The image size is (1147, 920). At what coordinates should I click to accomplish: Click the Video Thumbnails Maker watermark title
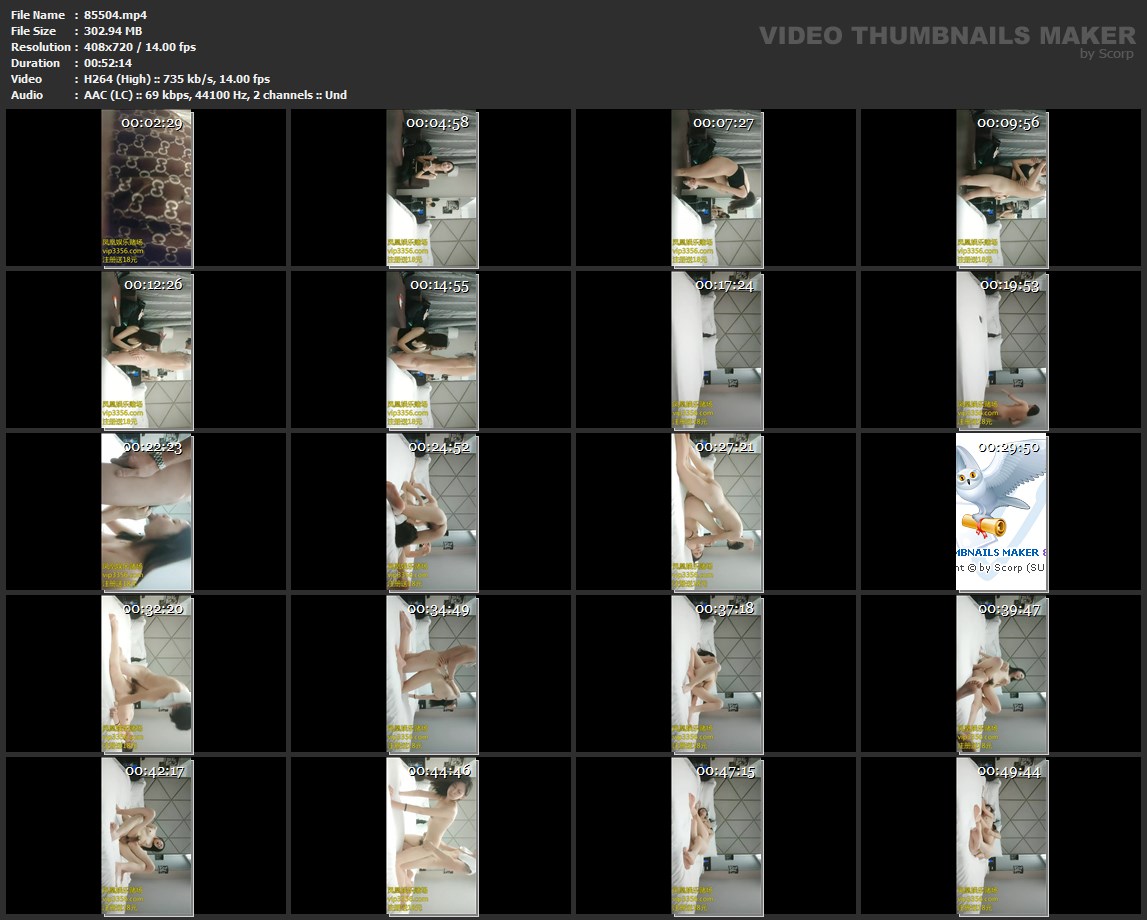point(946,36)
